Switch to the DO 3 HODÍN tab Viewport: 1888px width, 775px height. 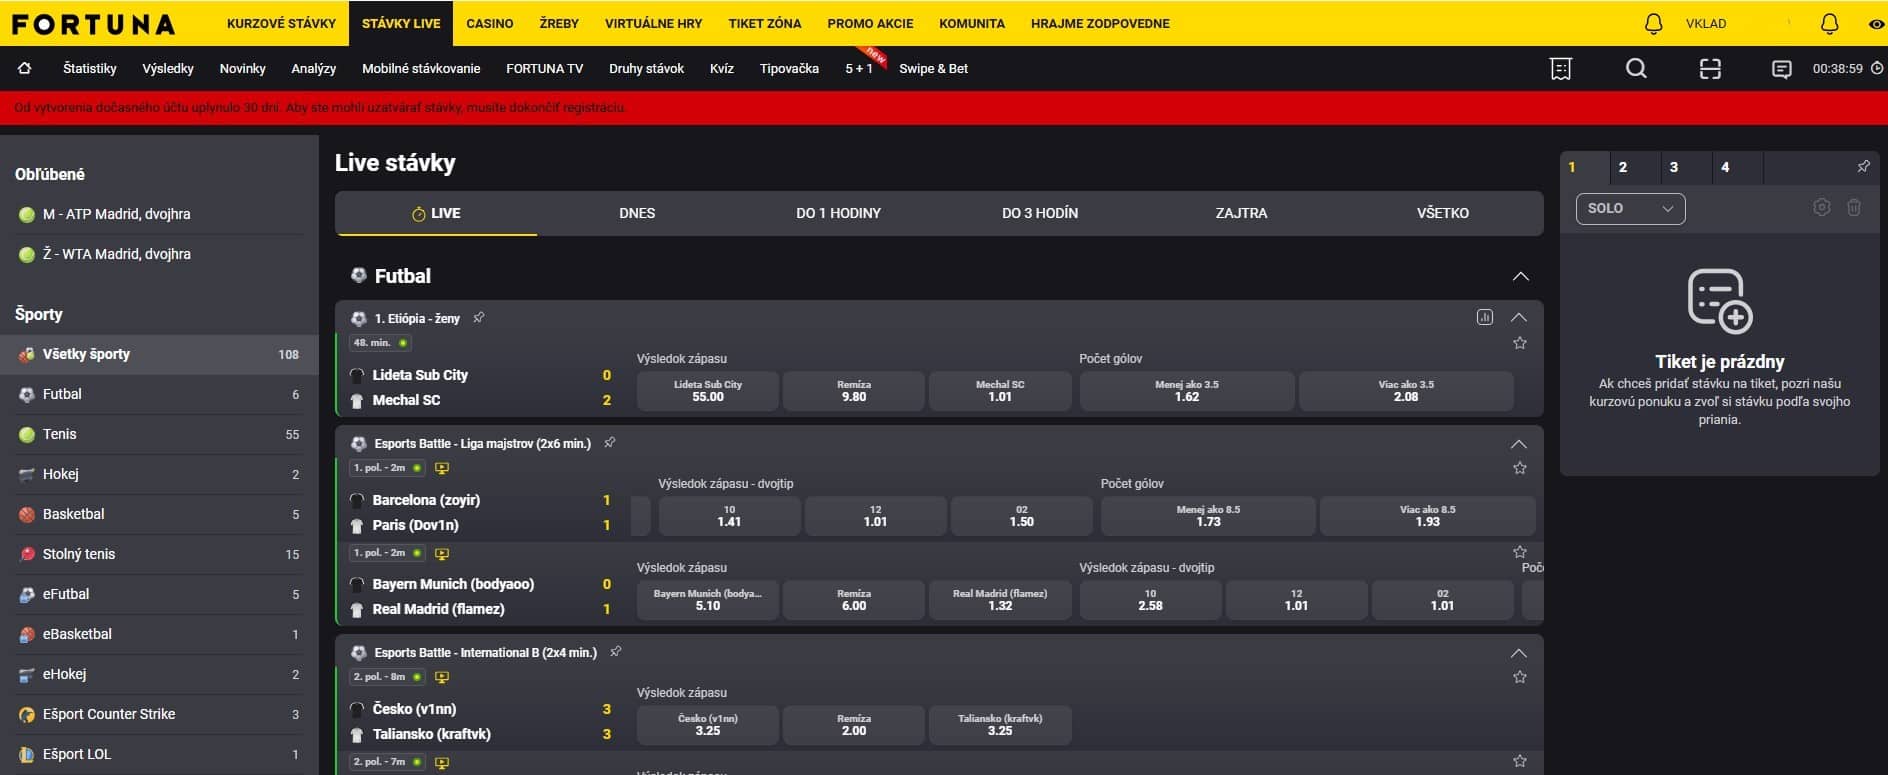[1040, 213]
